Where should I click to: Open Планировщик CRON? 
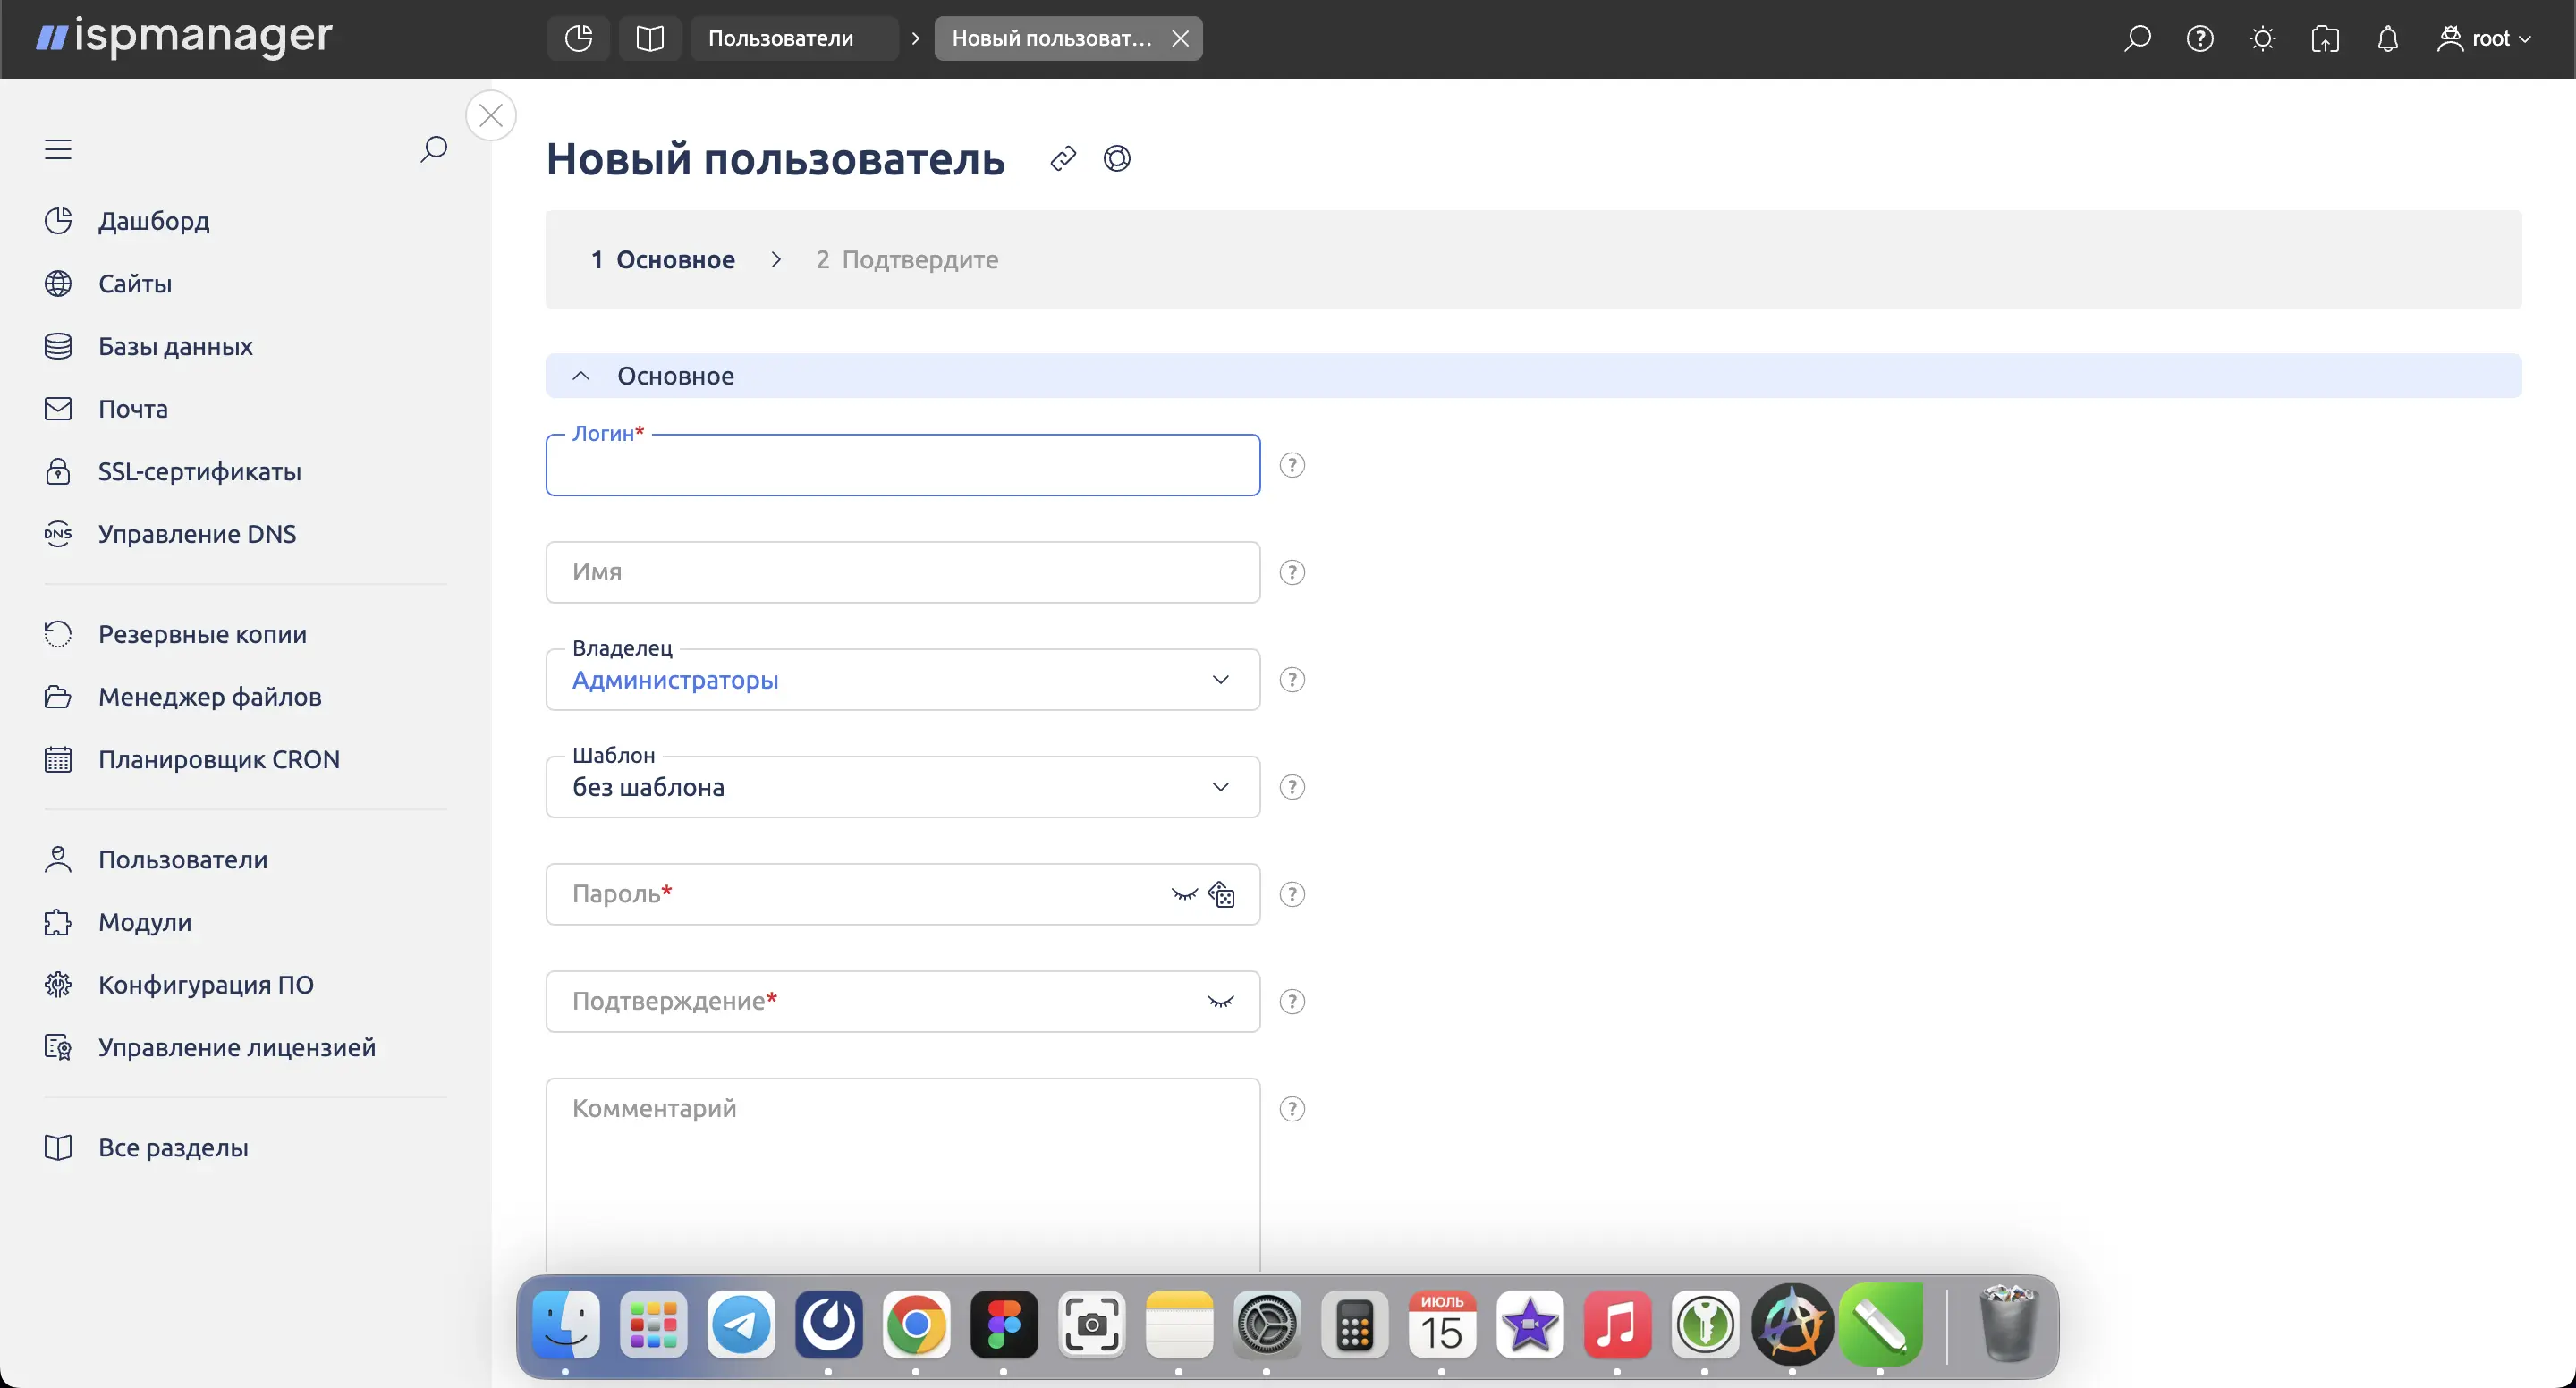pos(220,758)
